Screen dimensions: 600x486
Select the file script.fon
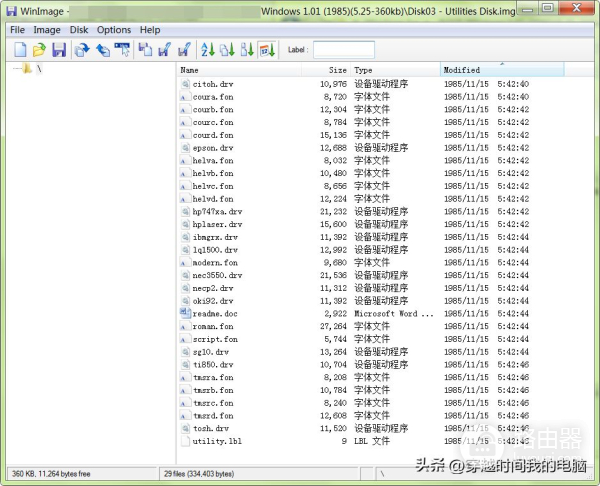[215, 339]
